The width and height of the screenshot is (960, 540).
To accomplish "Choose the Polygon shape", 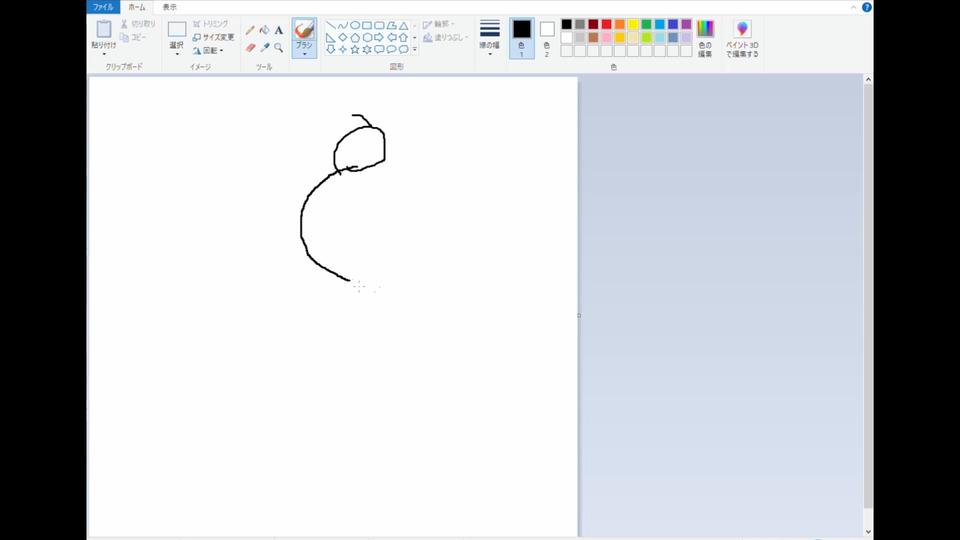I will pos(391,26).
